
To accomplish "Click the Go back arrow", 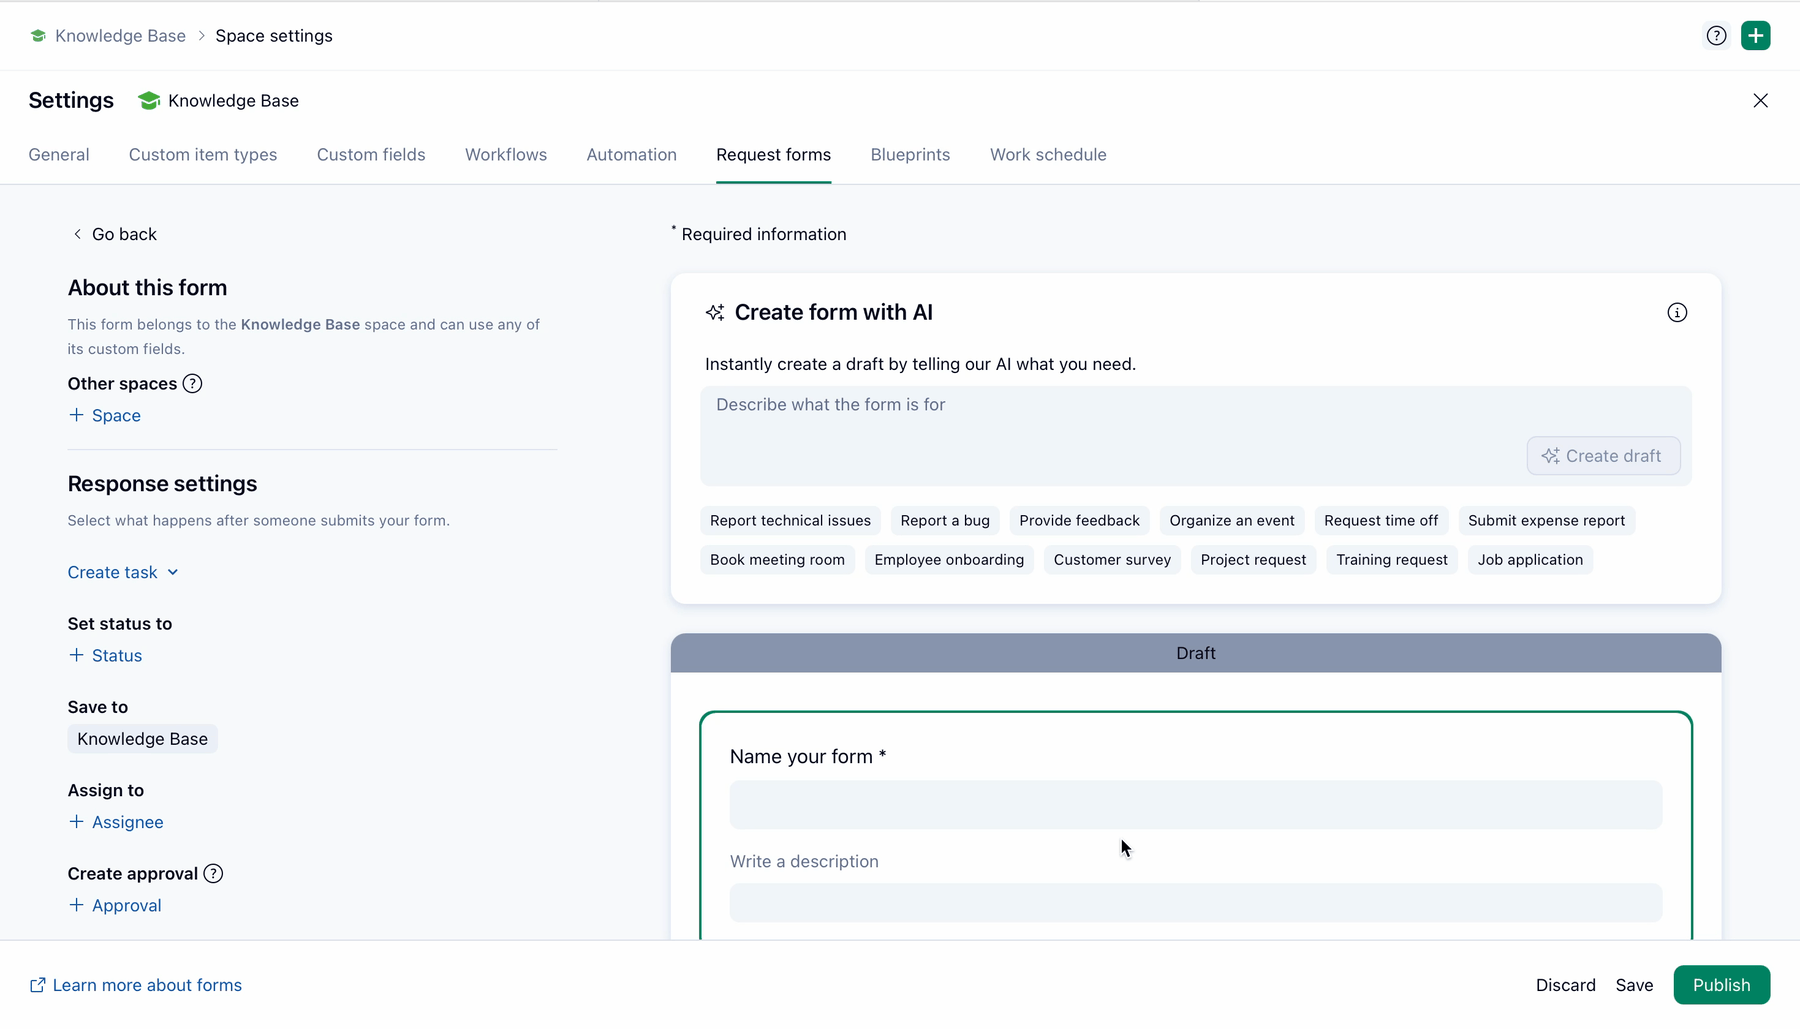I will click(78, 234).
